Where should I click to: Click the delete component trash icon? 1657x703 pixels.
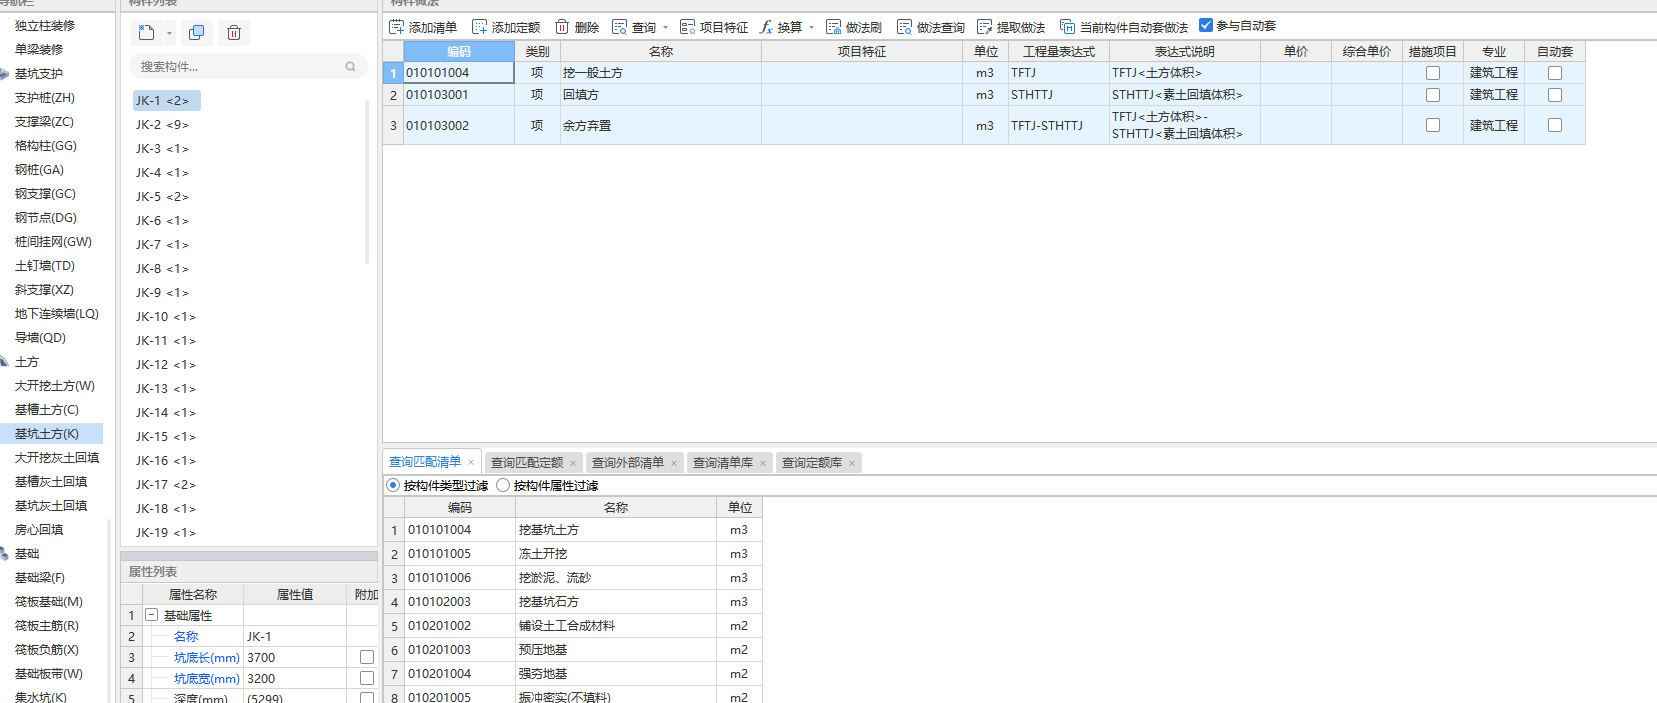233,33
